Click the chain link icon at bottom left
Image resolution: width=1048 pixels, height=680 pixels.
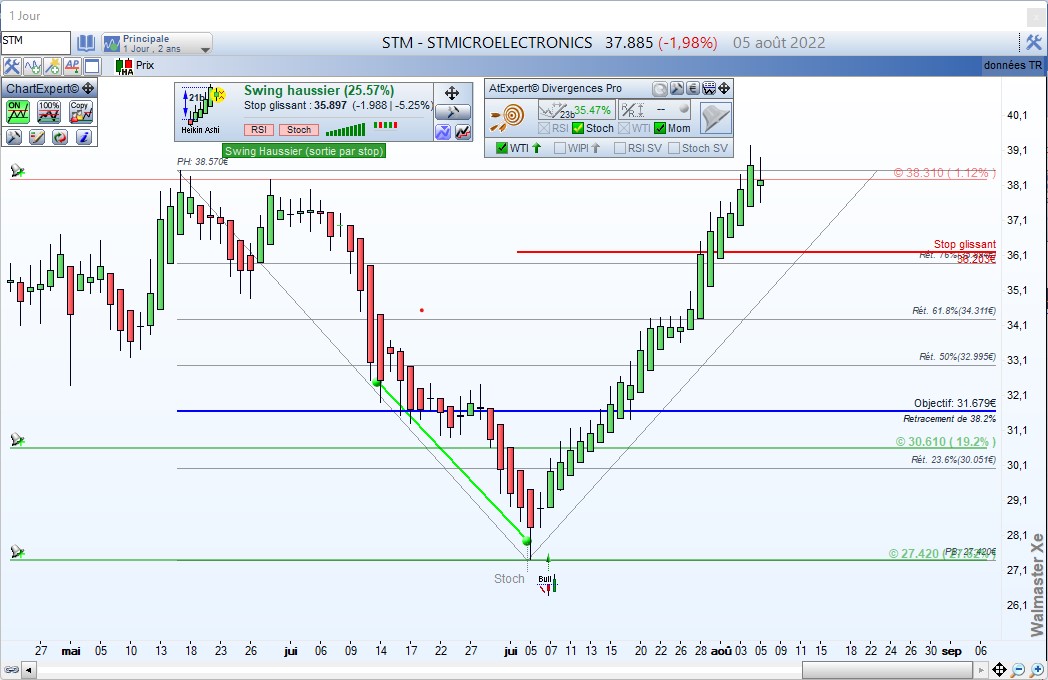click(11, 669)
